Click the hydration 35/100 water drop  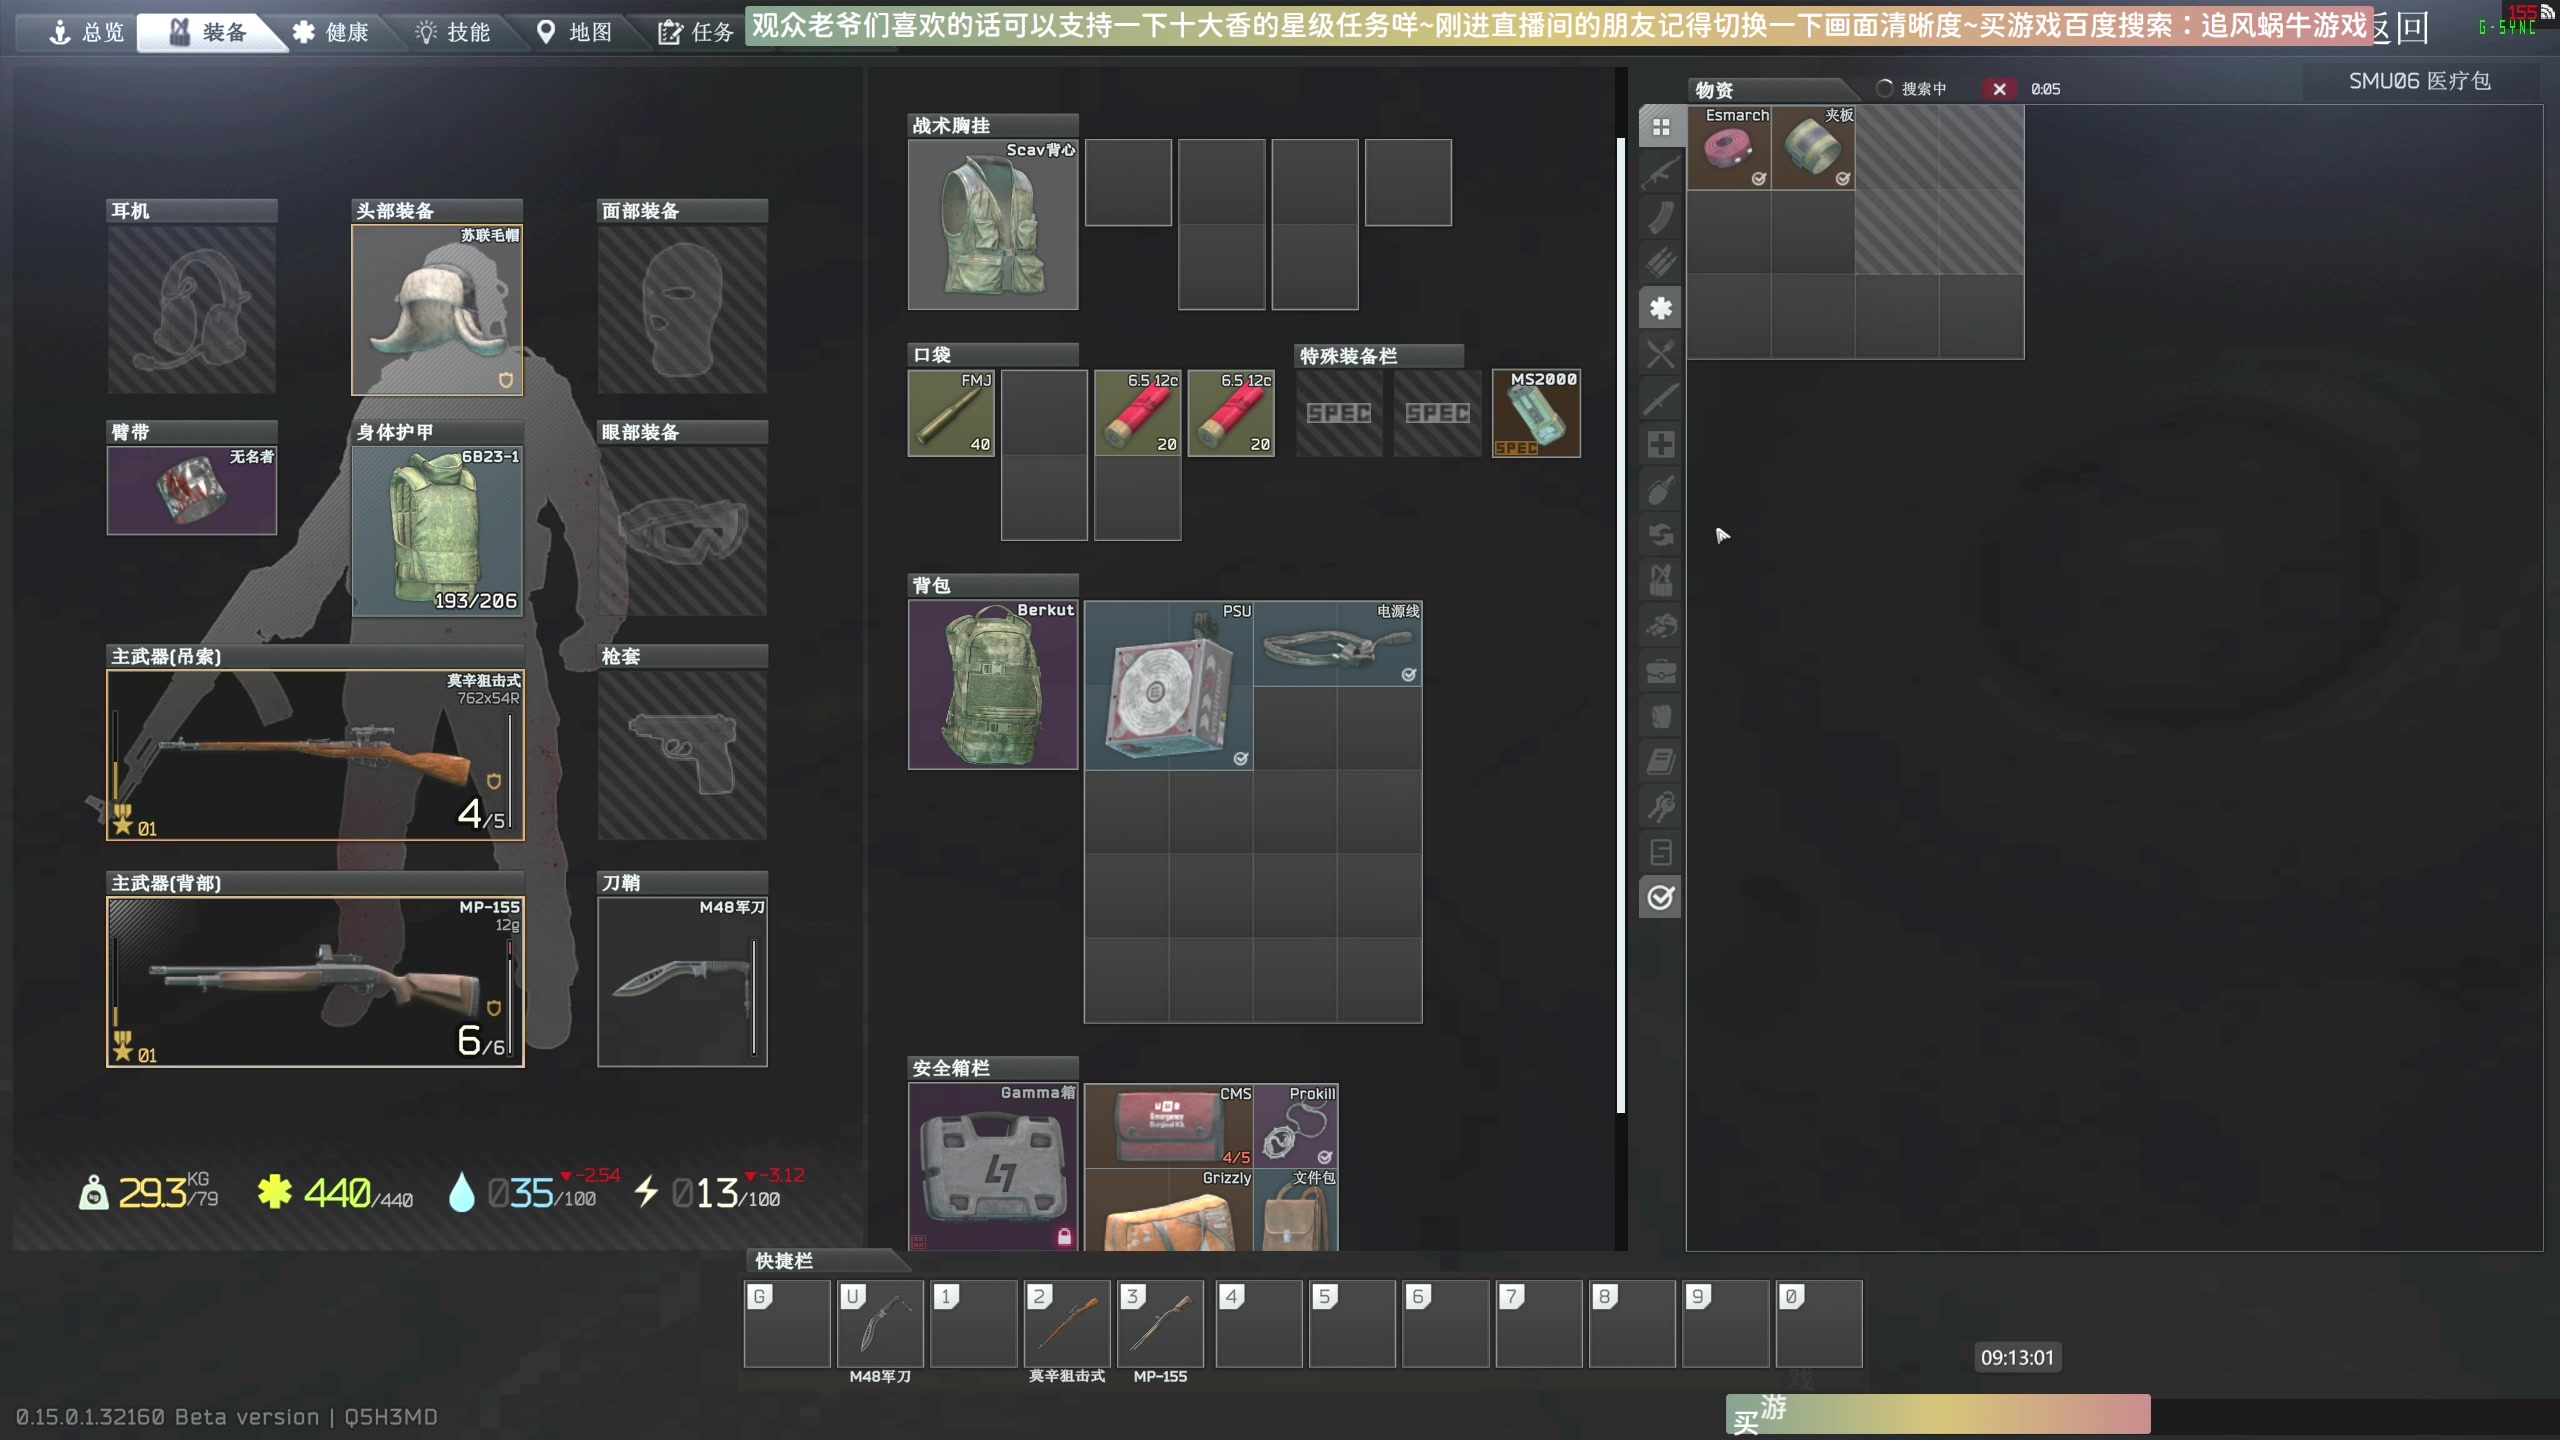click(x=461, y=1192)
